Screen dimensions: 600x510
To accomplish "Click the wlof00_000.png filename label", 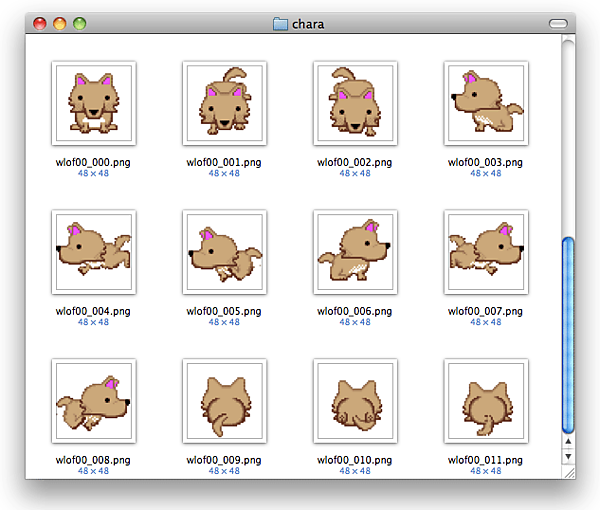I will 93,162.
